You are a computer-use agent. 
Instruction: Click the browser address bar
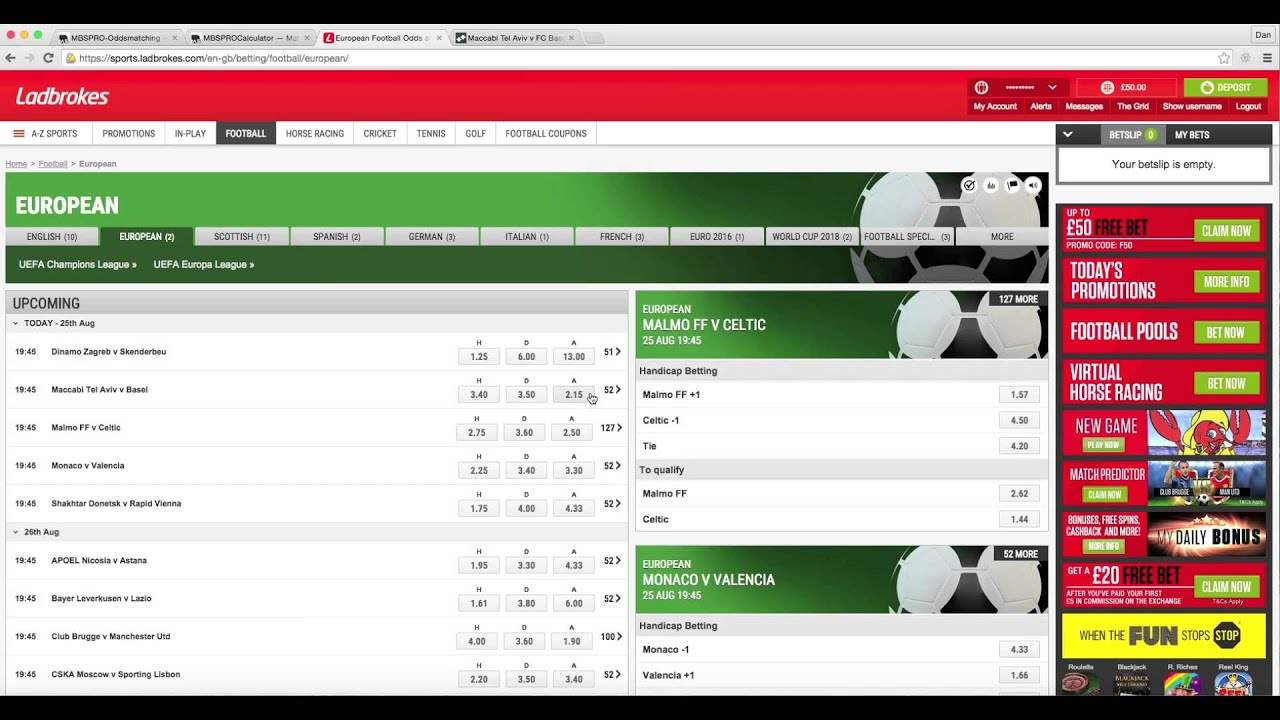coord(640,58)
